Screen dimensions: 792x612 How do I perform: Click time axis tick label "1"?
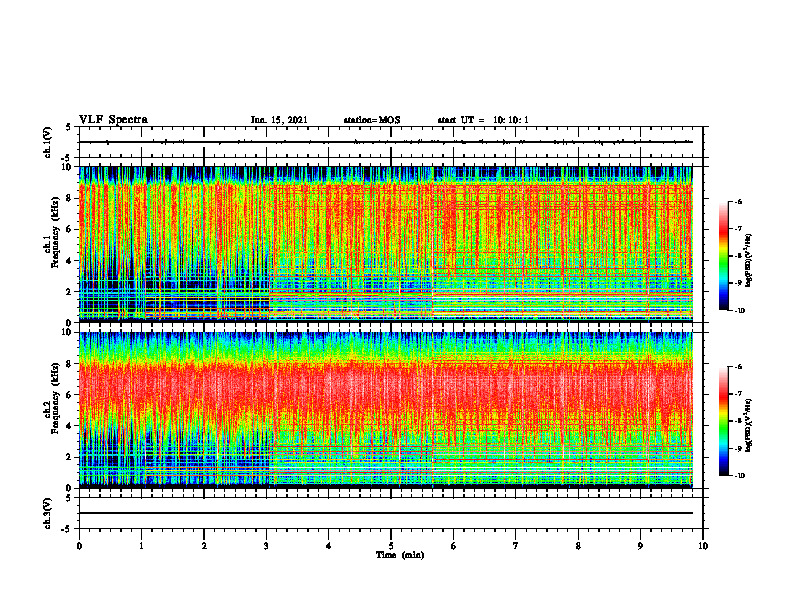[x=141, y=546]
